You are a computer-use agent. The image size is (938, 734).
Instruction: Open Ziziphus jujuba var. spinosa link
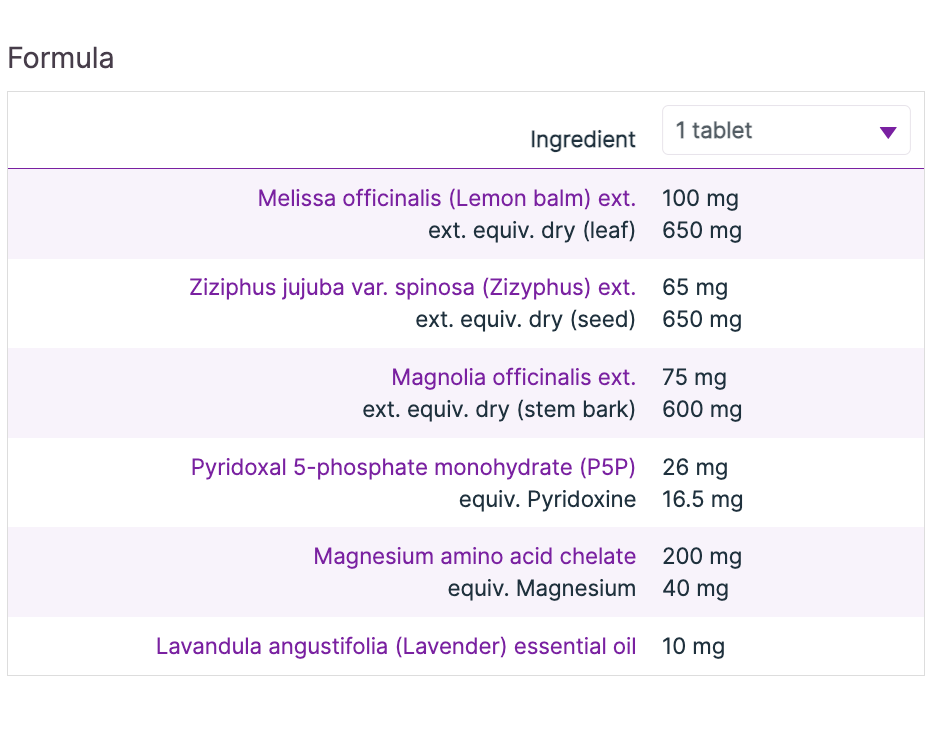tap(412, 288)
